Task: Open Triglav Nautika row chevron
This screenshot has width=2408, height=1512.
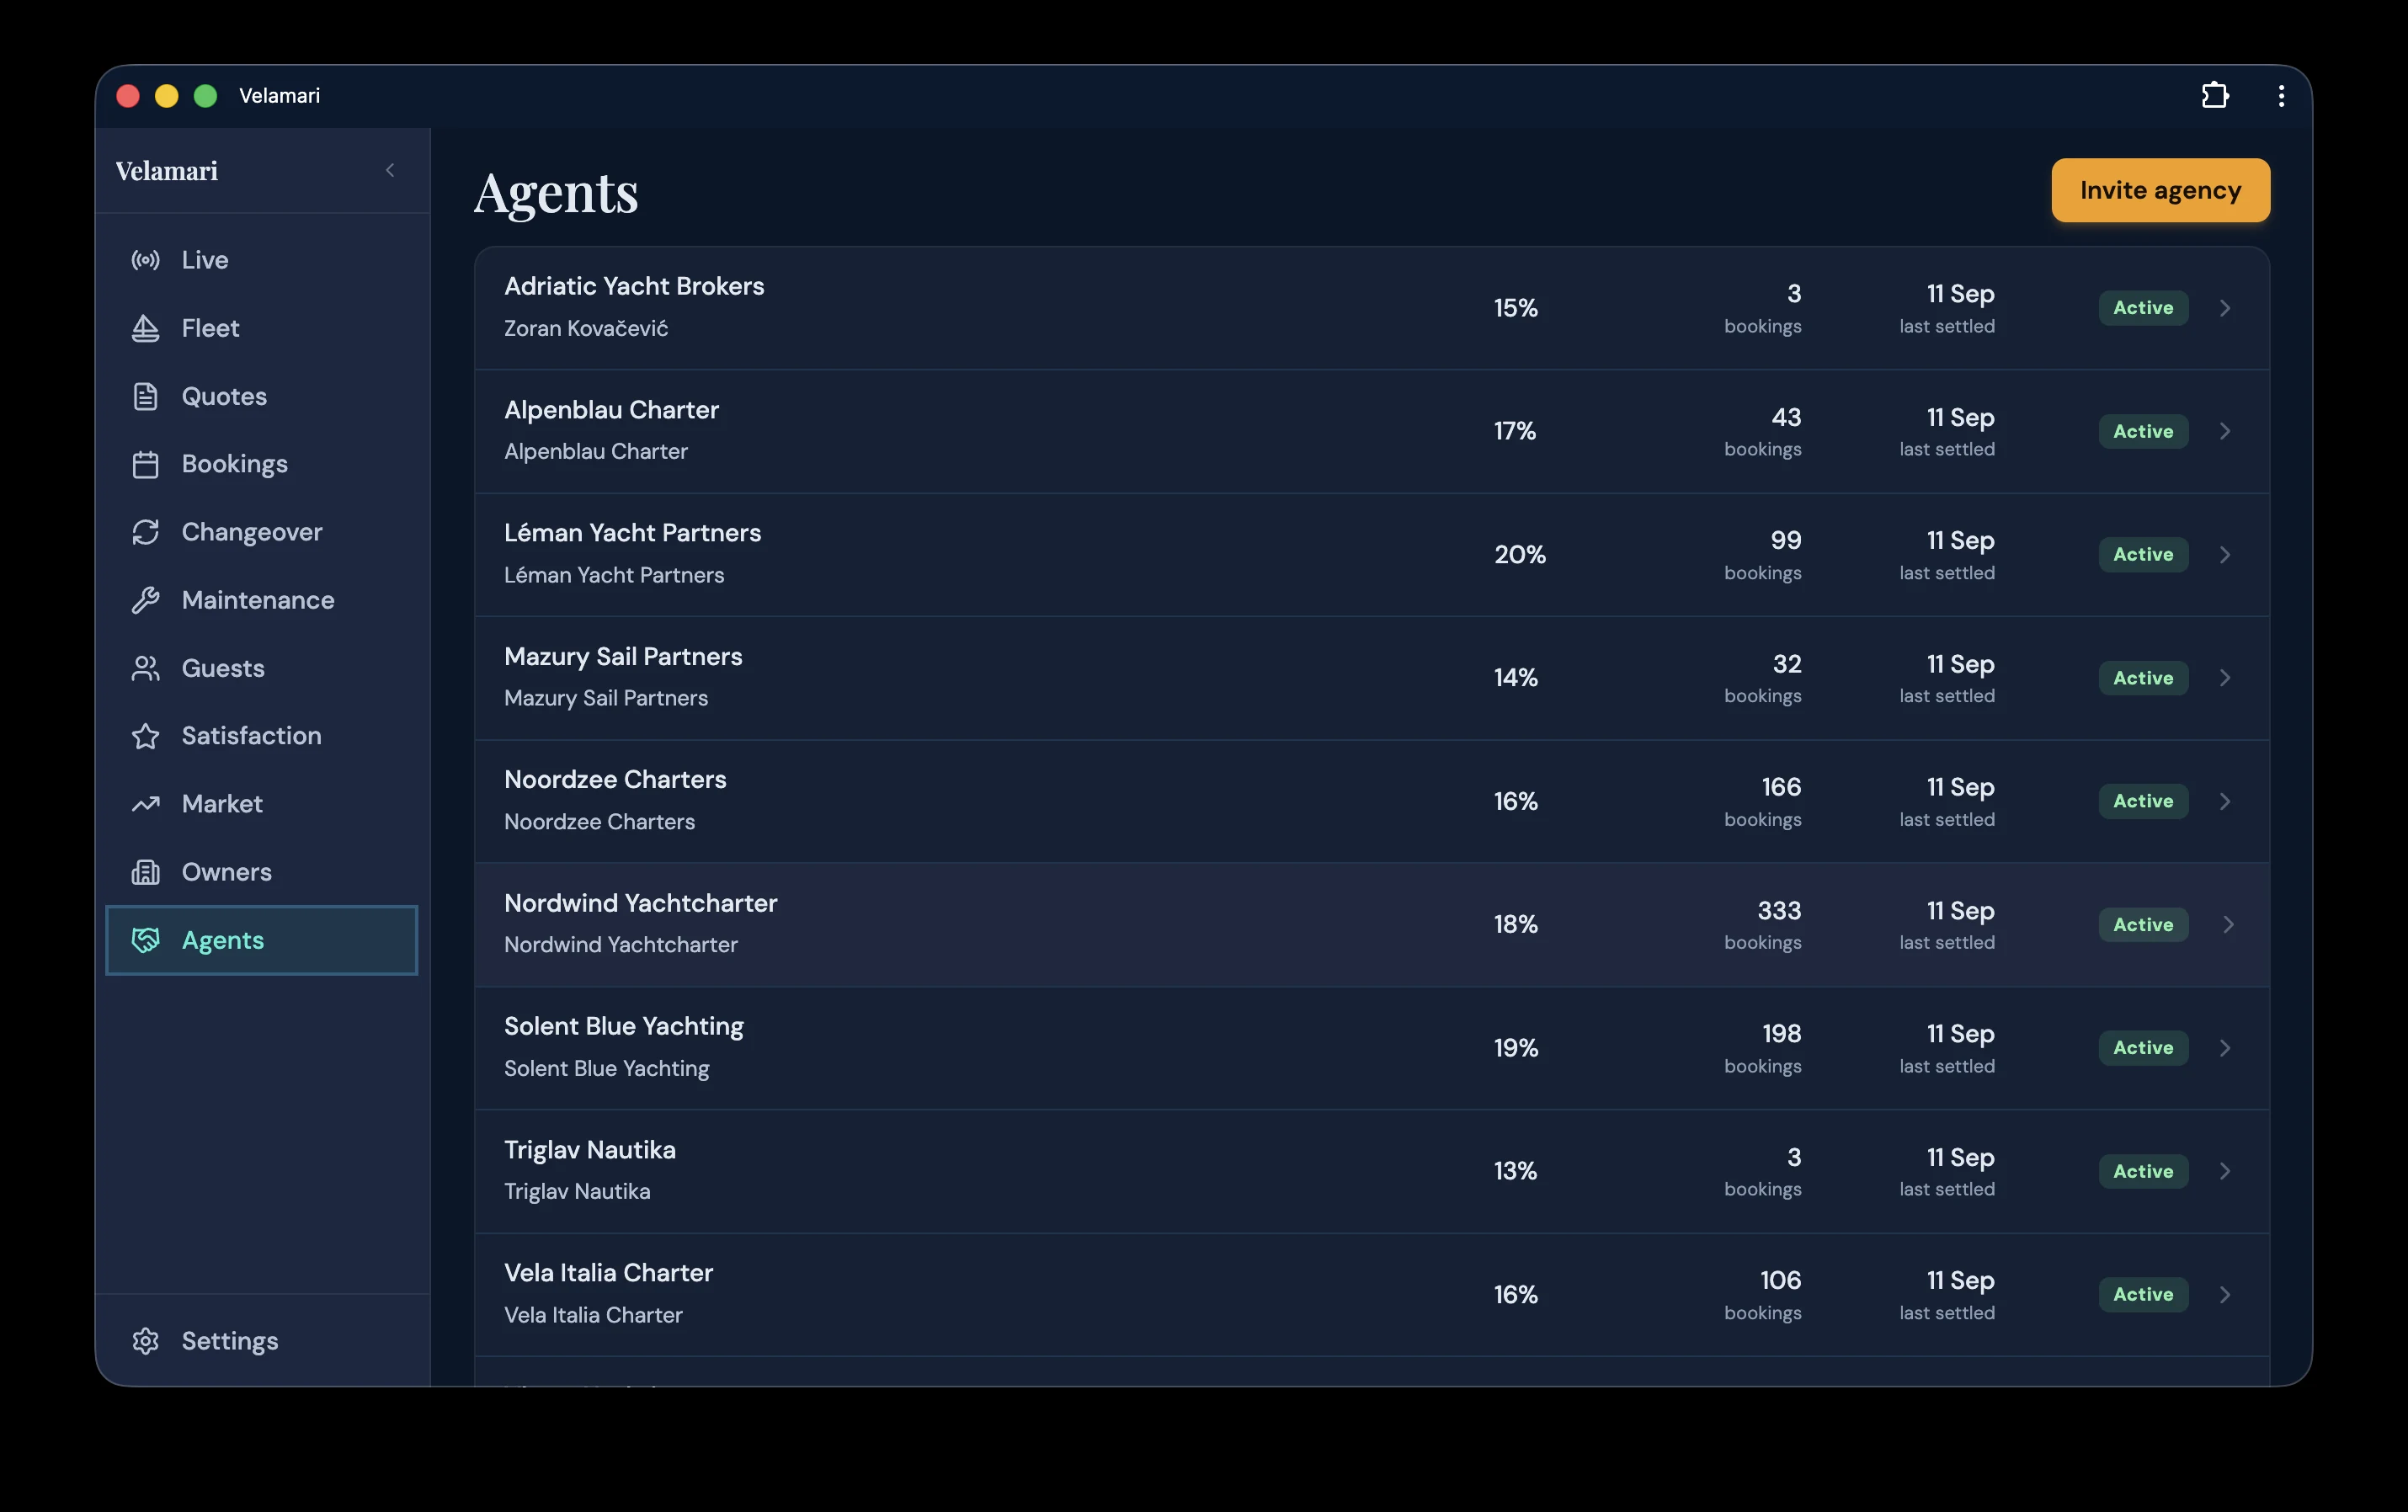Action: [2225, 1171]
